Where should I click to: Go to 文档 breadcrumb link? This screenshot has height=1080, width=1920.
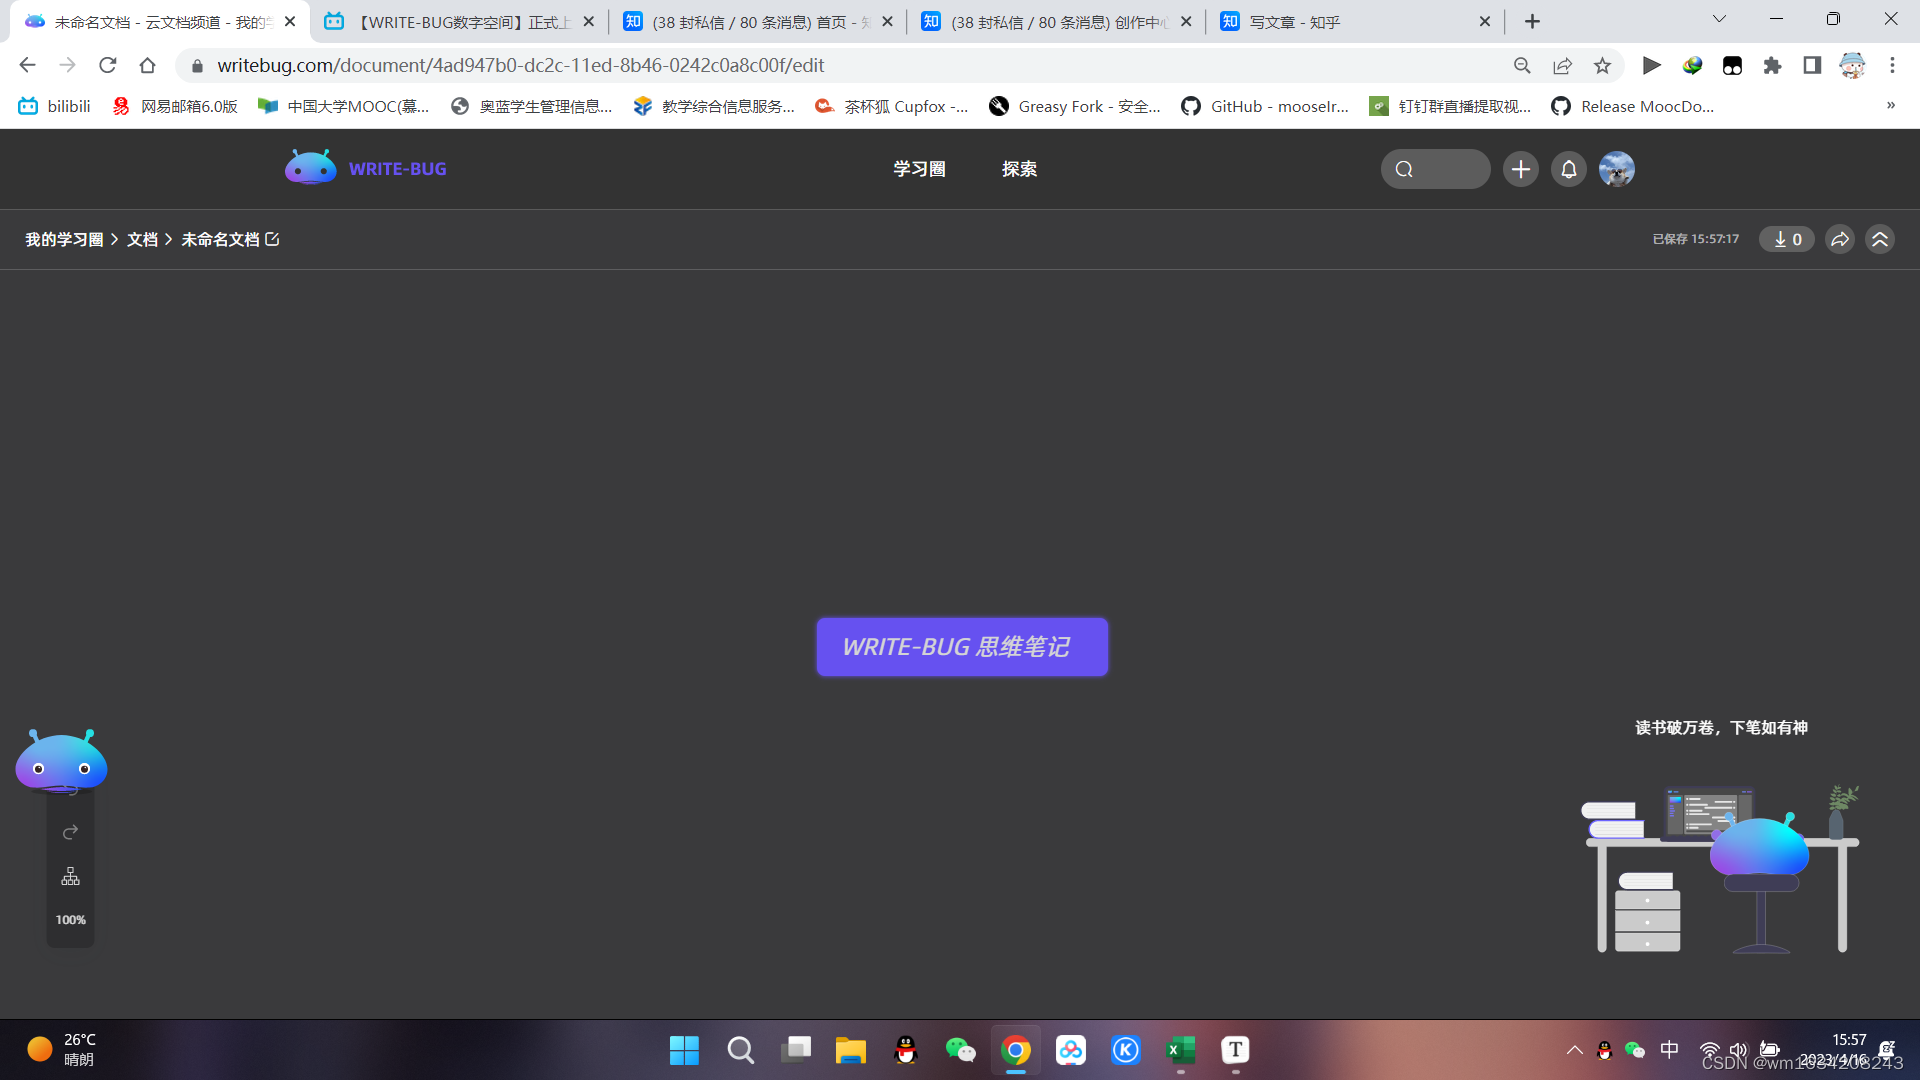click(x=142, y=239)
